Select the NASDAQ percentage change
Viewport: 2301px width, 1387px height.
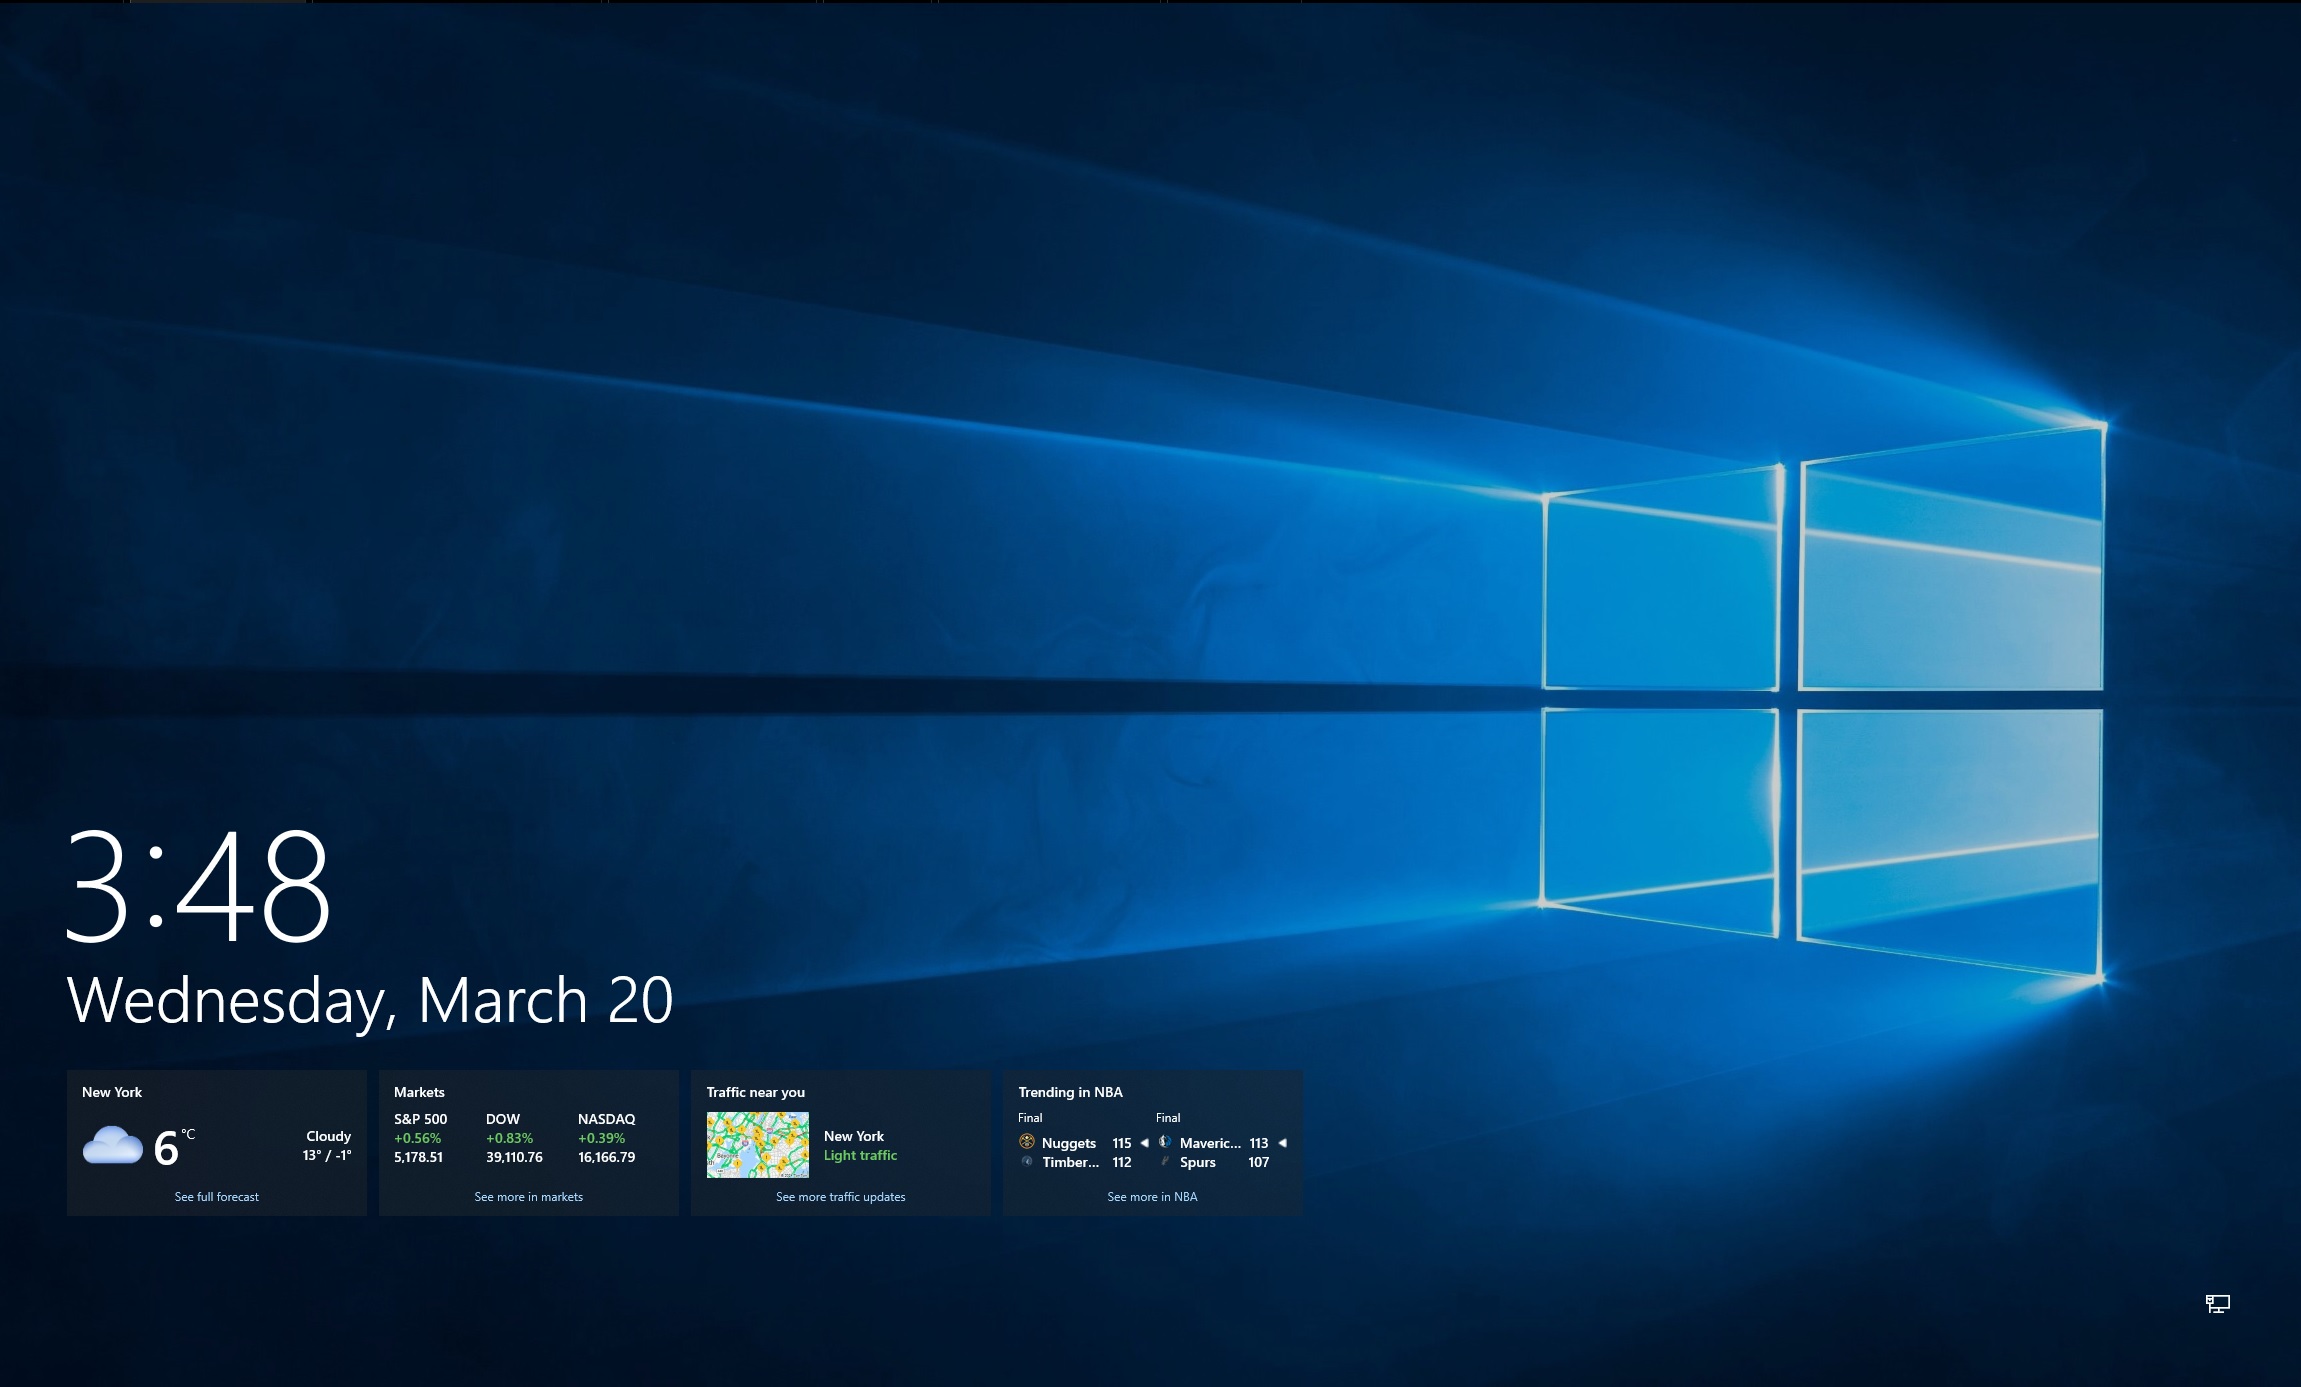601,1137
